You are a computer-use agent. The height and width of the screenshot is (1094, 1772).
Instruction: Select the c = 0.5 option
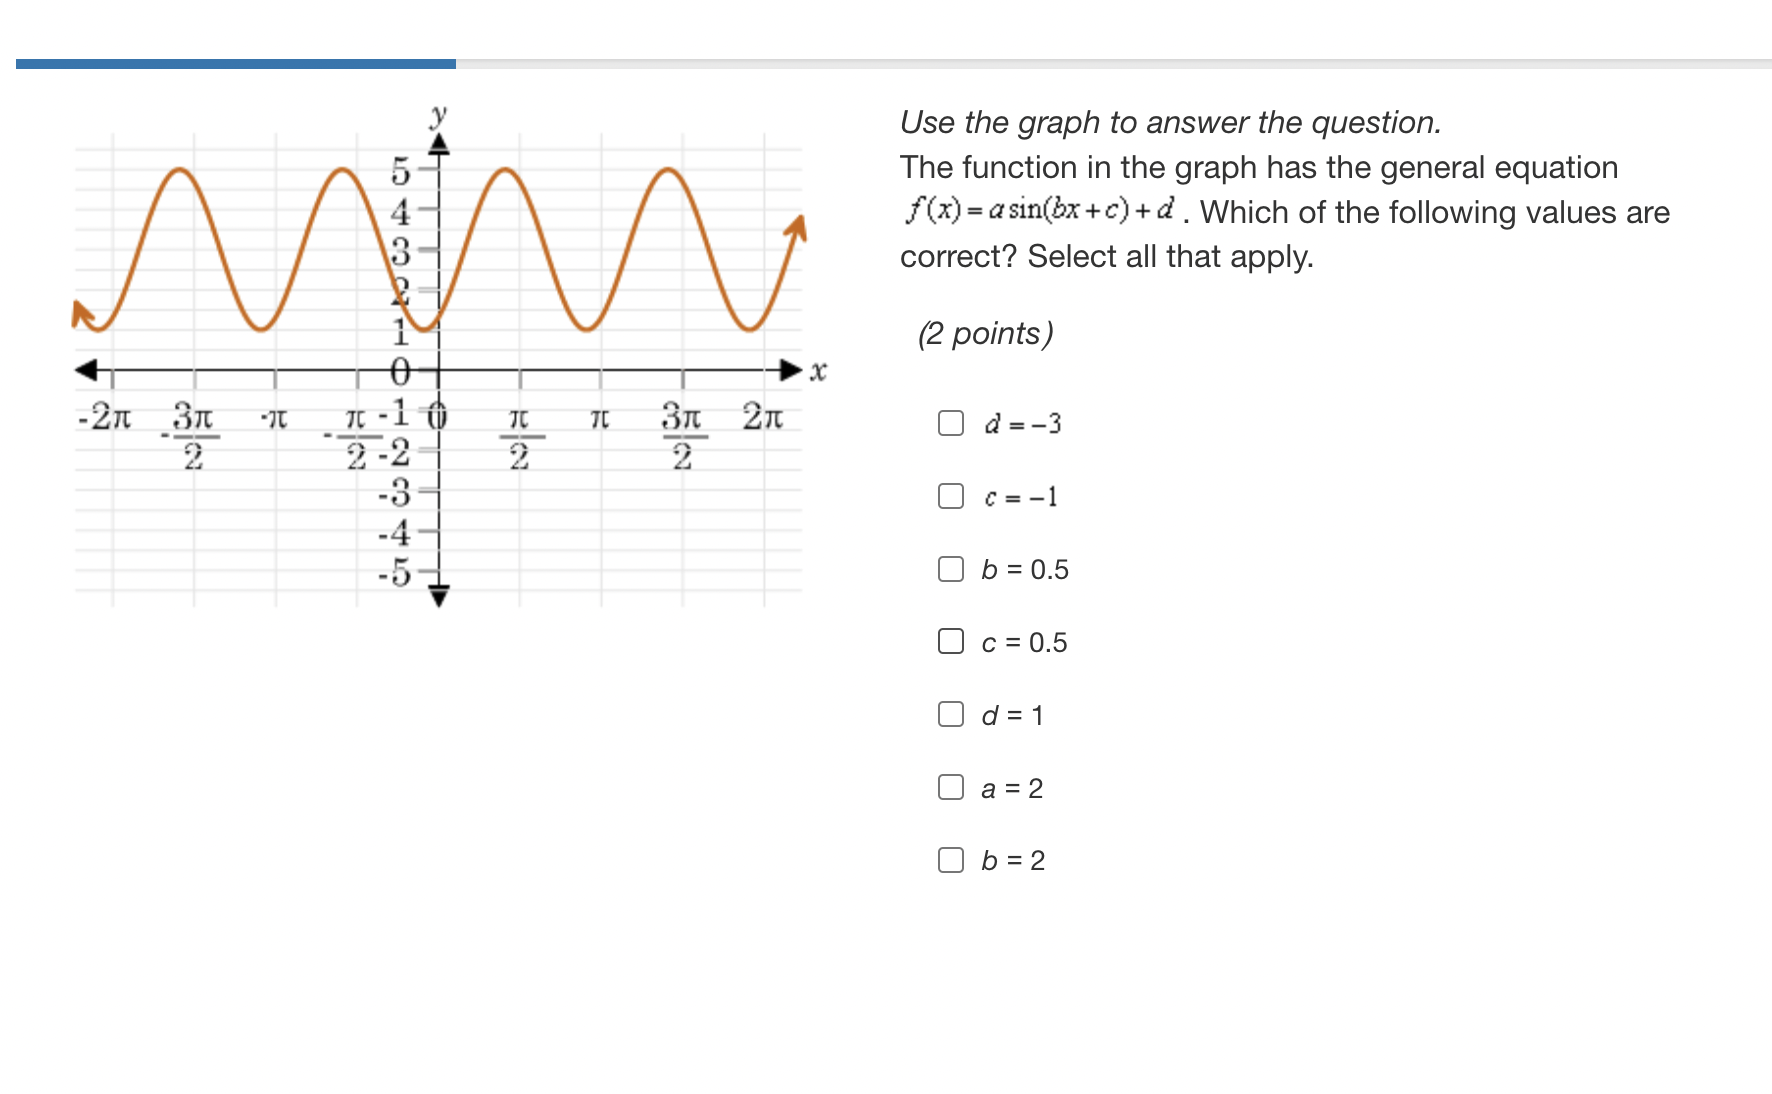[950, 641]
